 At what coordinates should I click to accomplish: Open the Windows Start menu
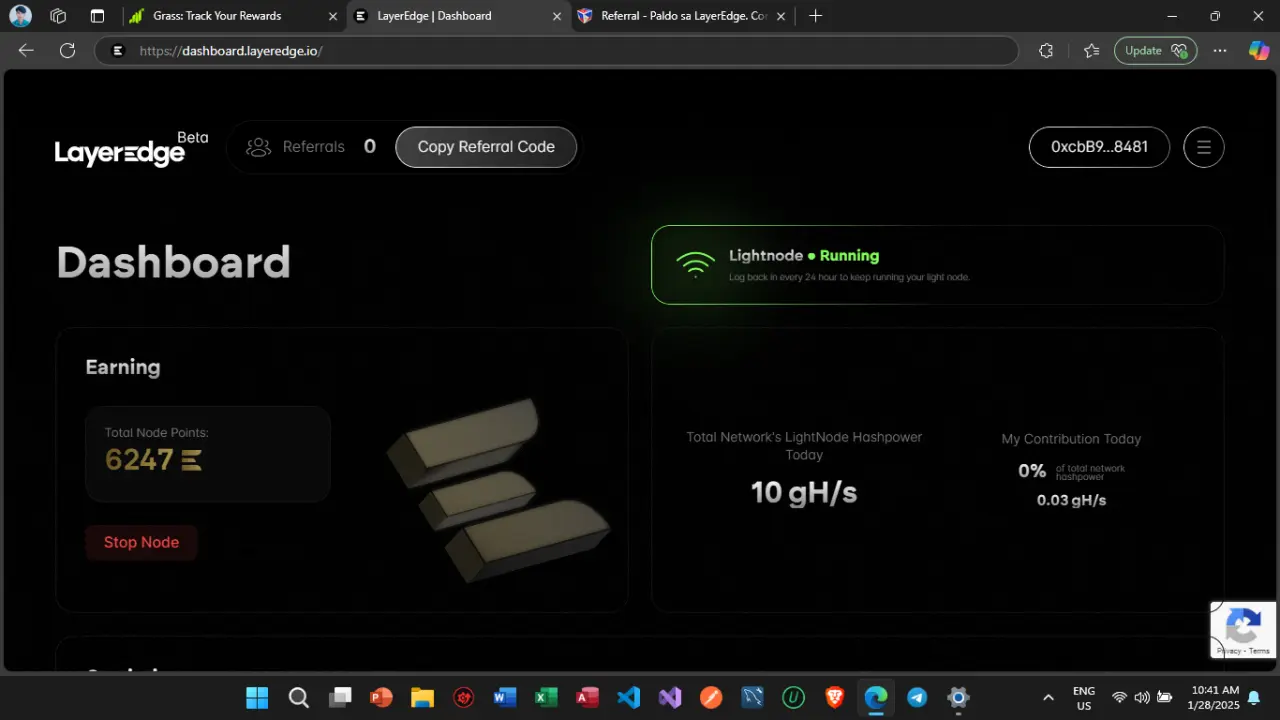pos(257,697)
